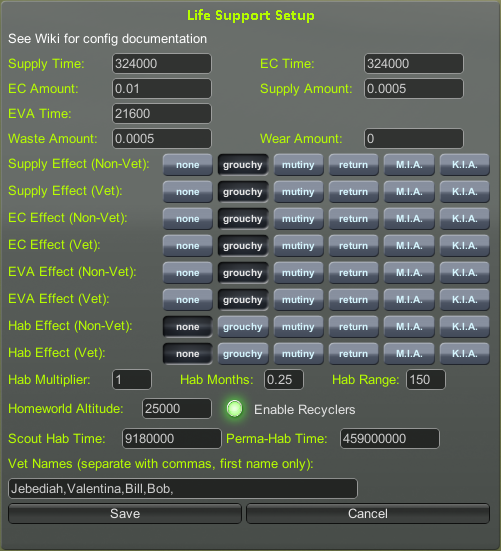
Task: Set EC Effect (Vet) to none
Action: click(x=188, y=246)
